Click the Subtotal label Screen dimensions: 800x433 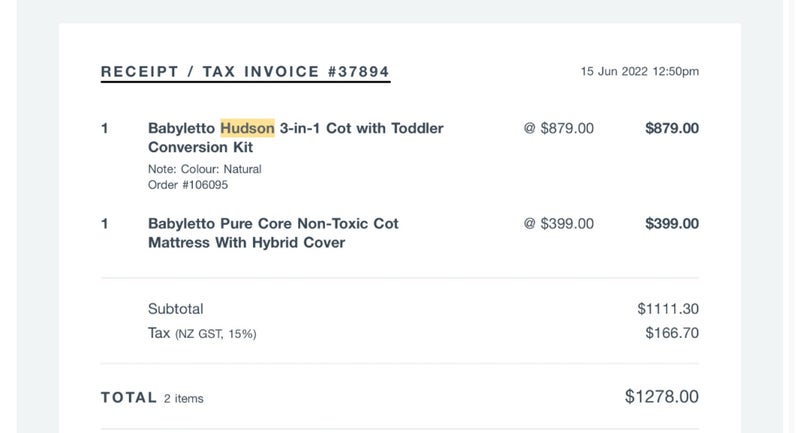pyautogui.click(x=176, y=309)
